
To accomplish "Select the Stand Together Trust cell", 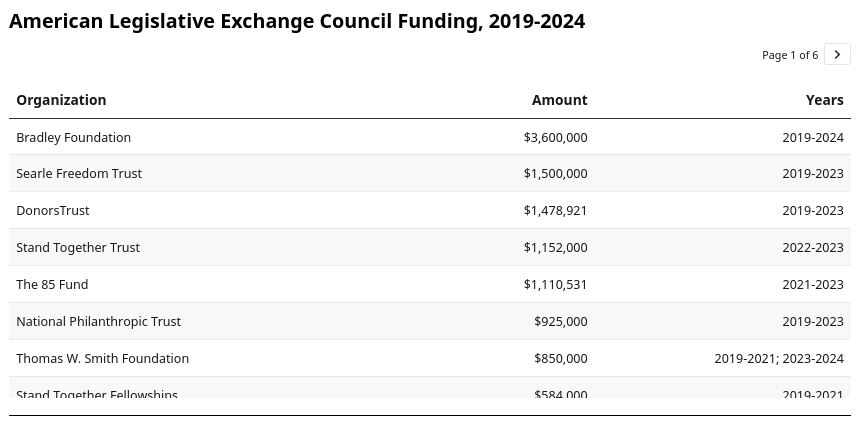I will 78,248.
